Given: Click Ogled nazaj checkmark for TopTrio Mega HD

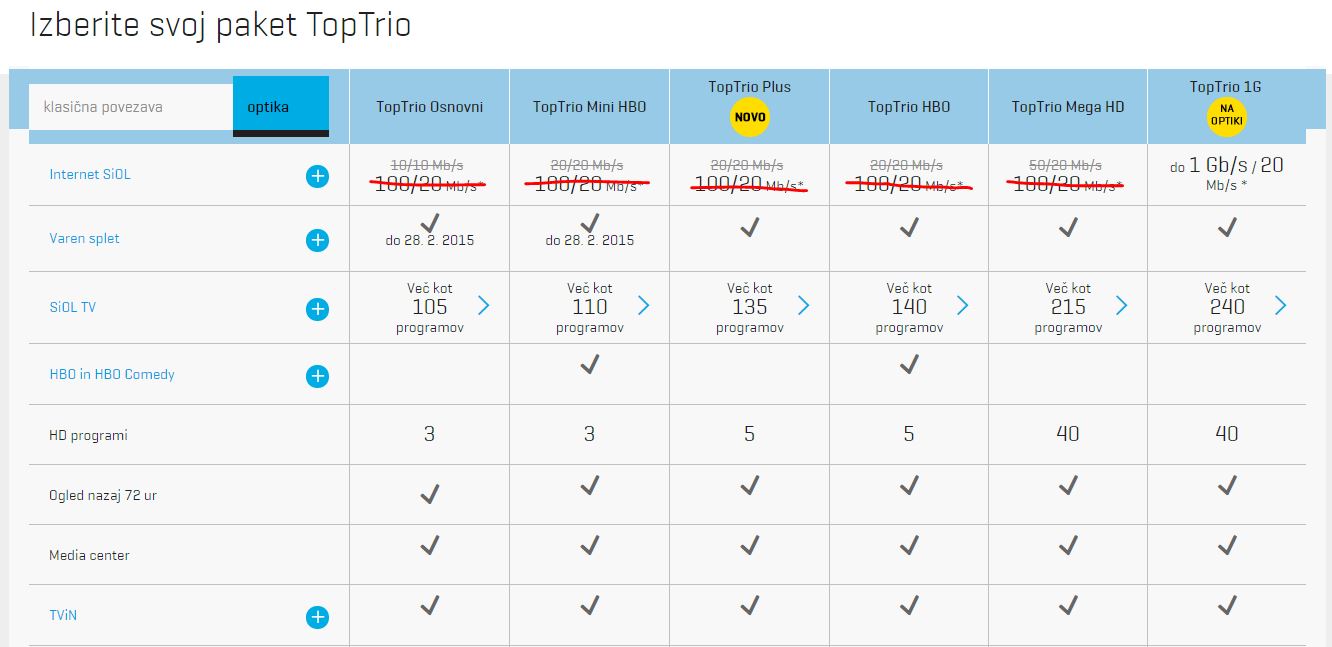Looking at the screenshot, I should point(1068,485).
